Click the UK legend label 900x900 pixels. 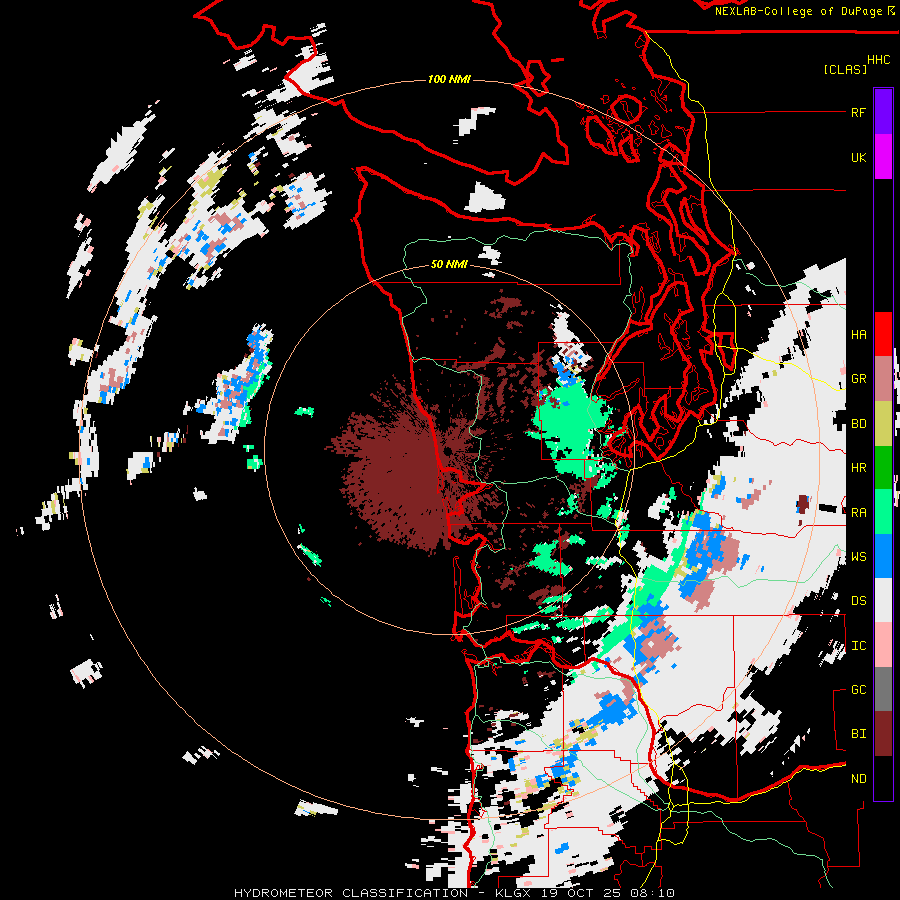pyautogui.click(x=858, y=157)
